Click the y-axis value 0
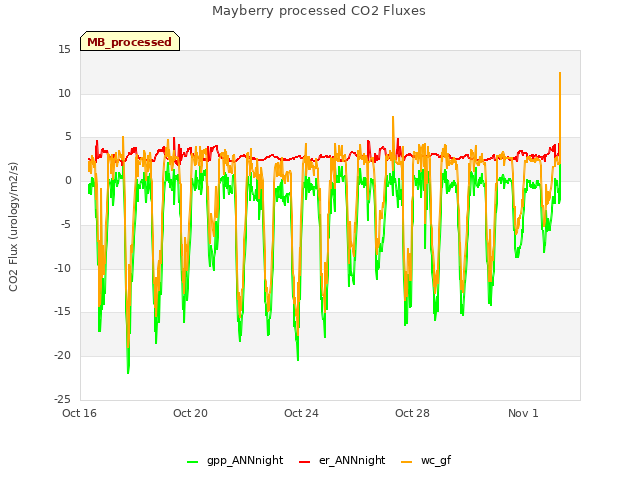 click(x=68, y=180)
